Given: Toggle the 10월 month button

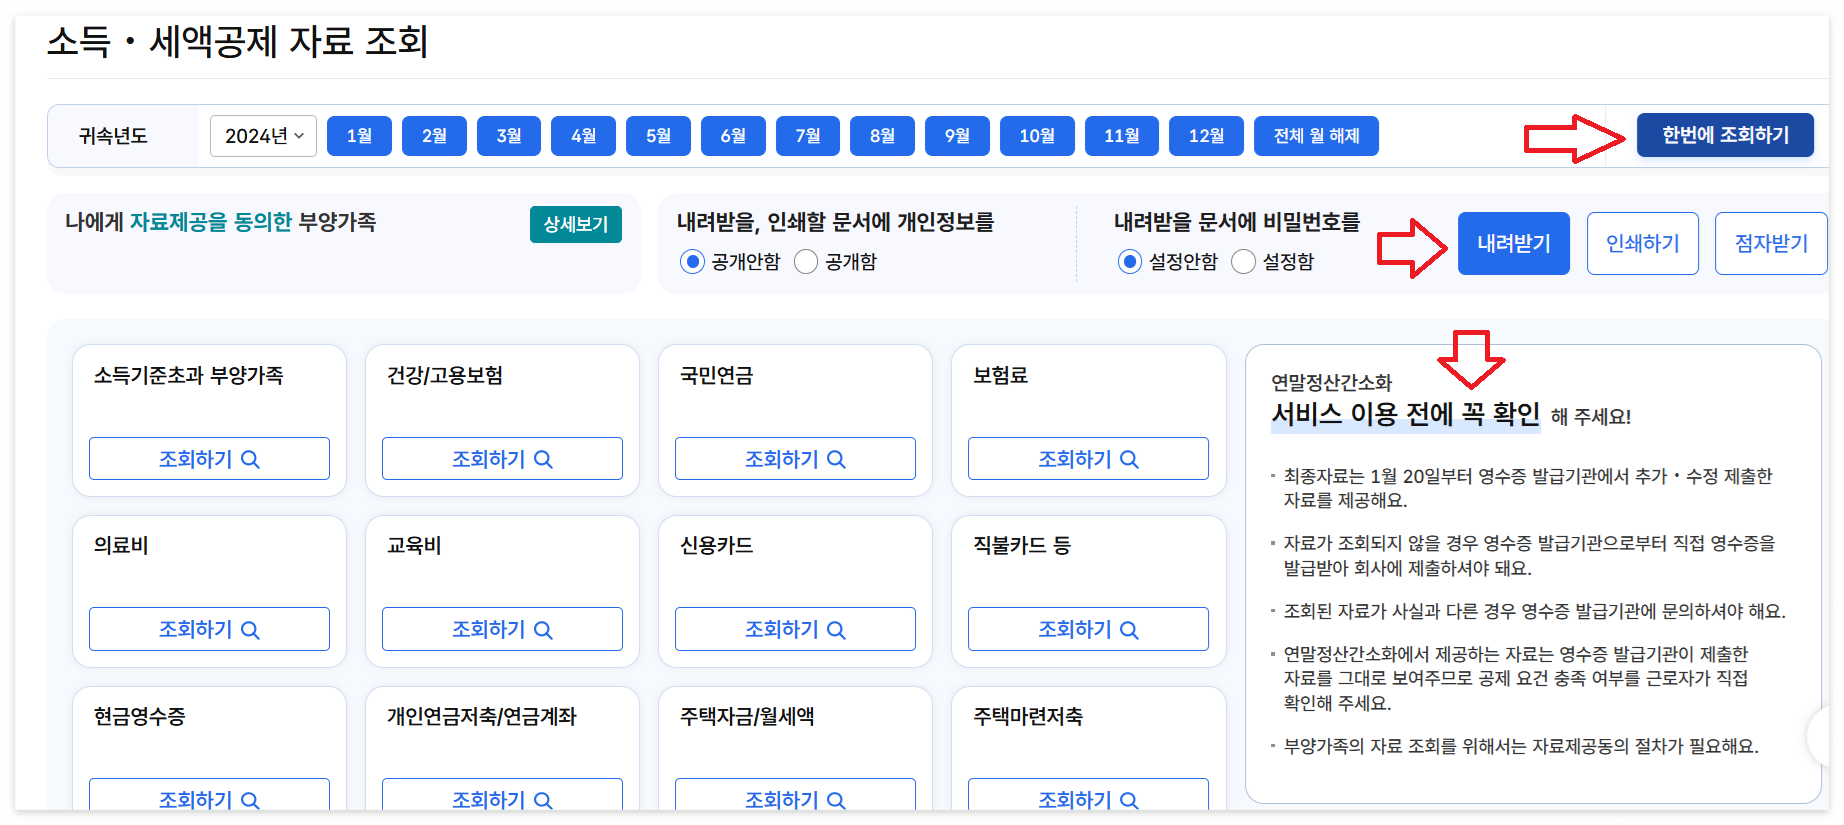Looking at the screenshot, I should tap(1037, 136).
